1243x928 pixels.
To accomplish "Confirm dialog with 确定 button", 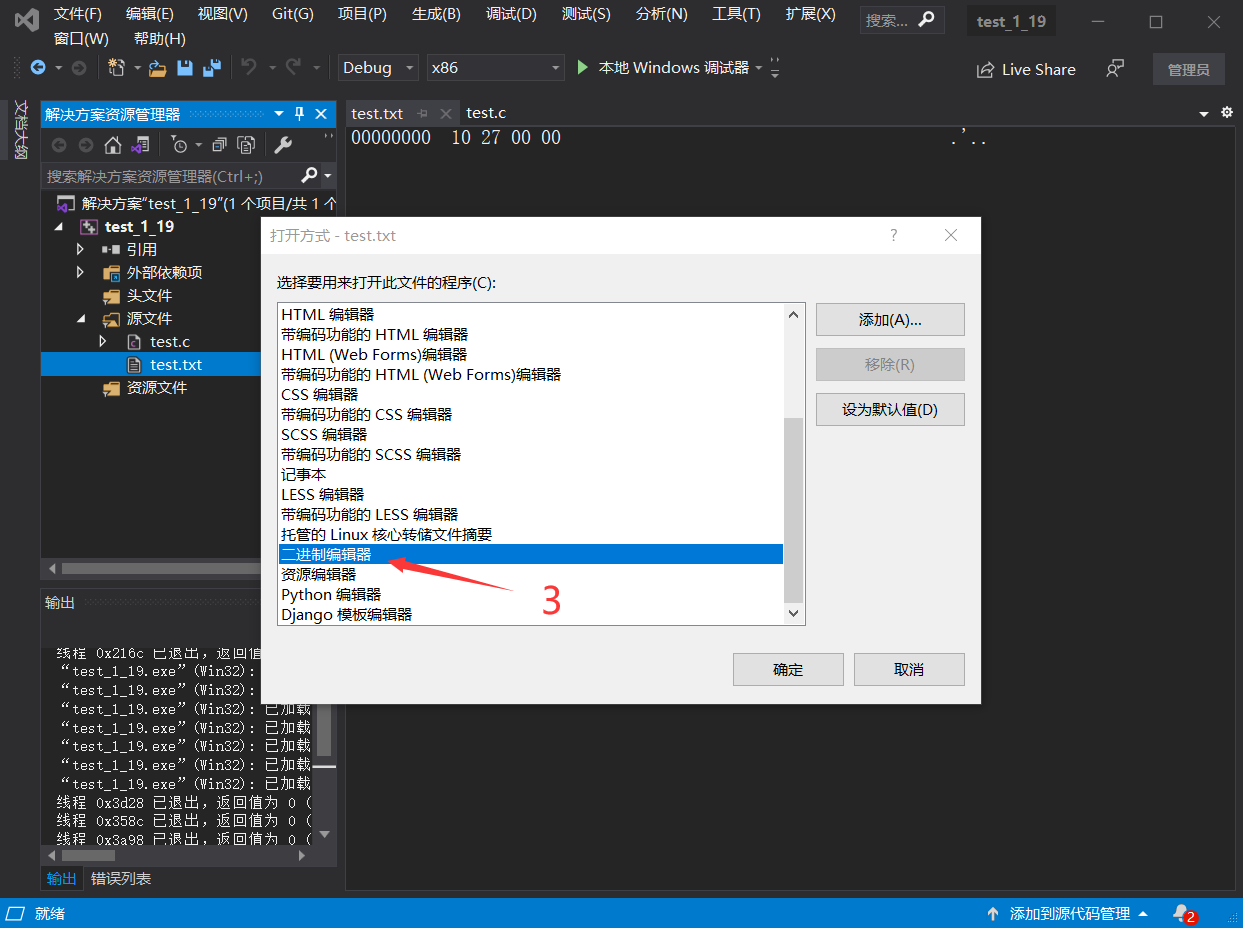I will point(787,669).
